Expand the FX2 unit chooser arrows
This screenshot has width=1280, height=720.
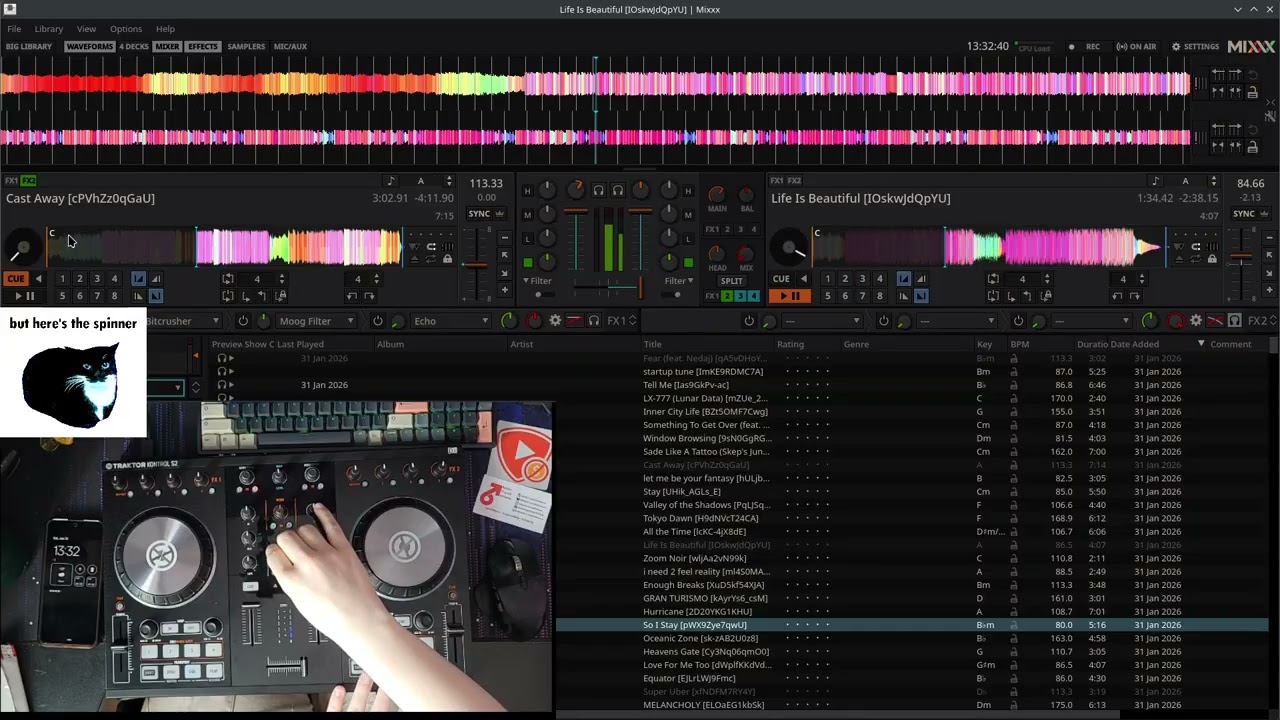1272,320
